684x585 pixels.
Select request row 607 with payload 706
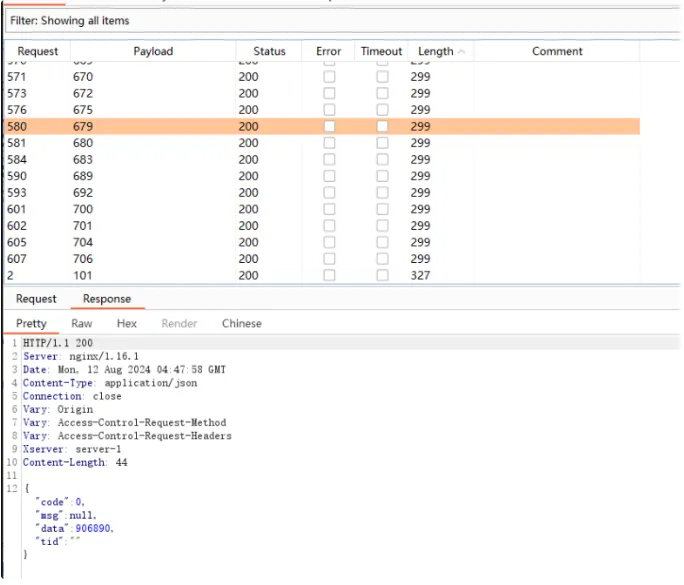point(322,259)
